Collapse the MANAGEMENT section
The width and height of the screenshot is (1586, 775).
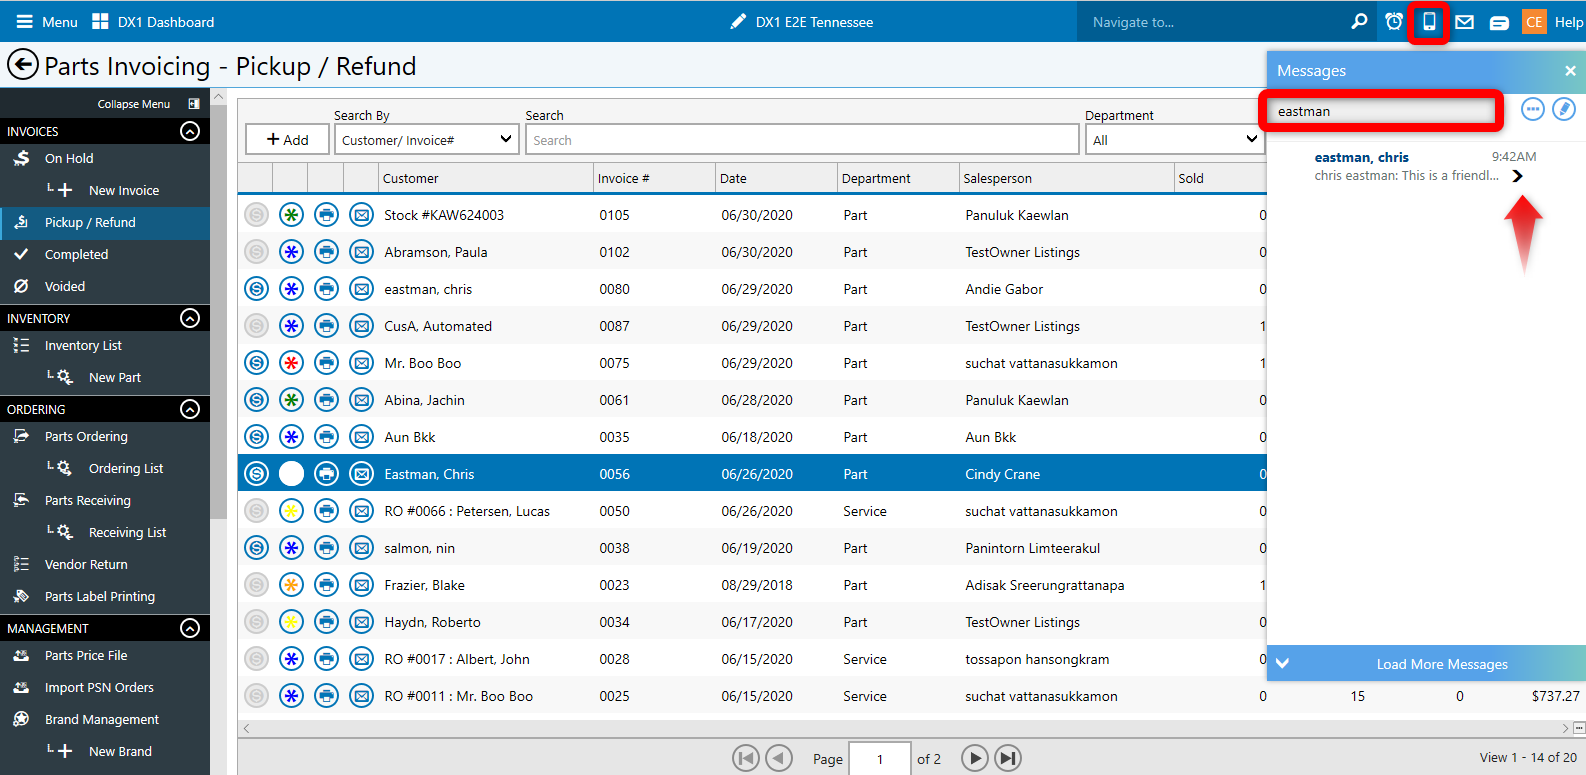coord(190,628)
